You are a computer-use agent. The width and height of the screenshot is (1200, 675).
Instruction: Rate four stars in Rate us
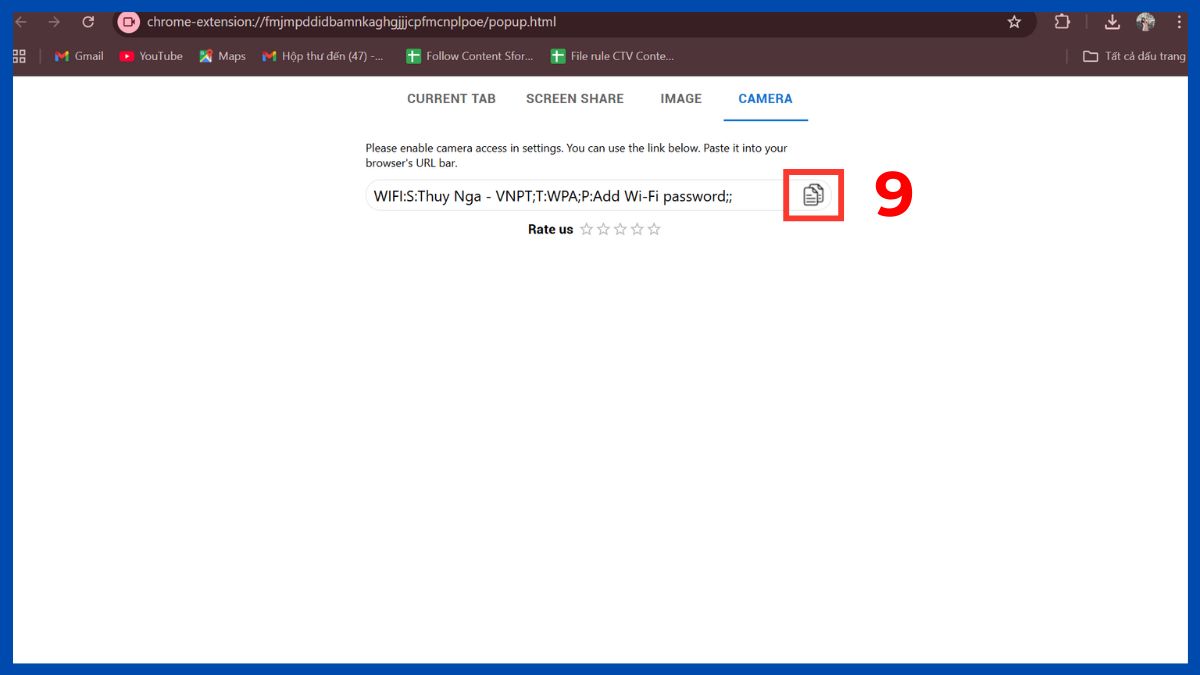click(x=637, y=229)
